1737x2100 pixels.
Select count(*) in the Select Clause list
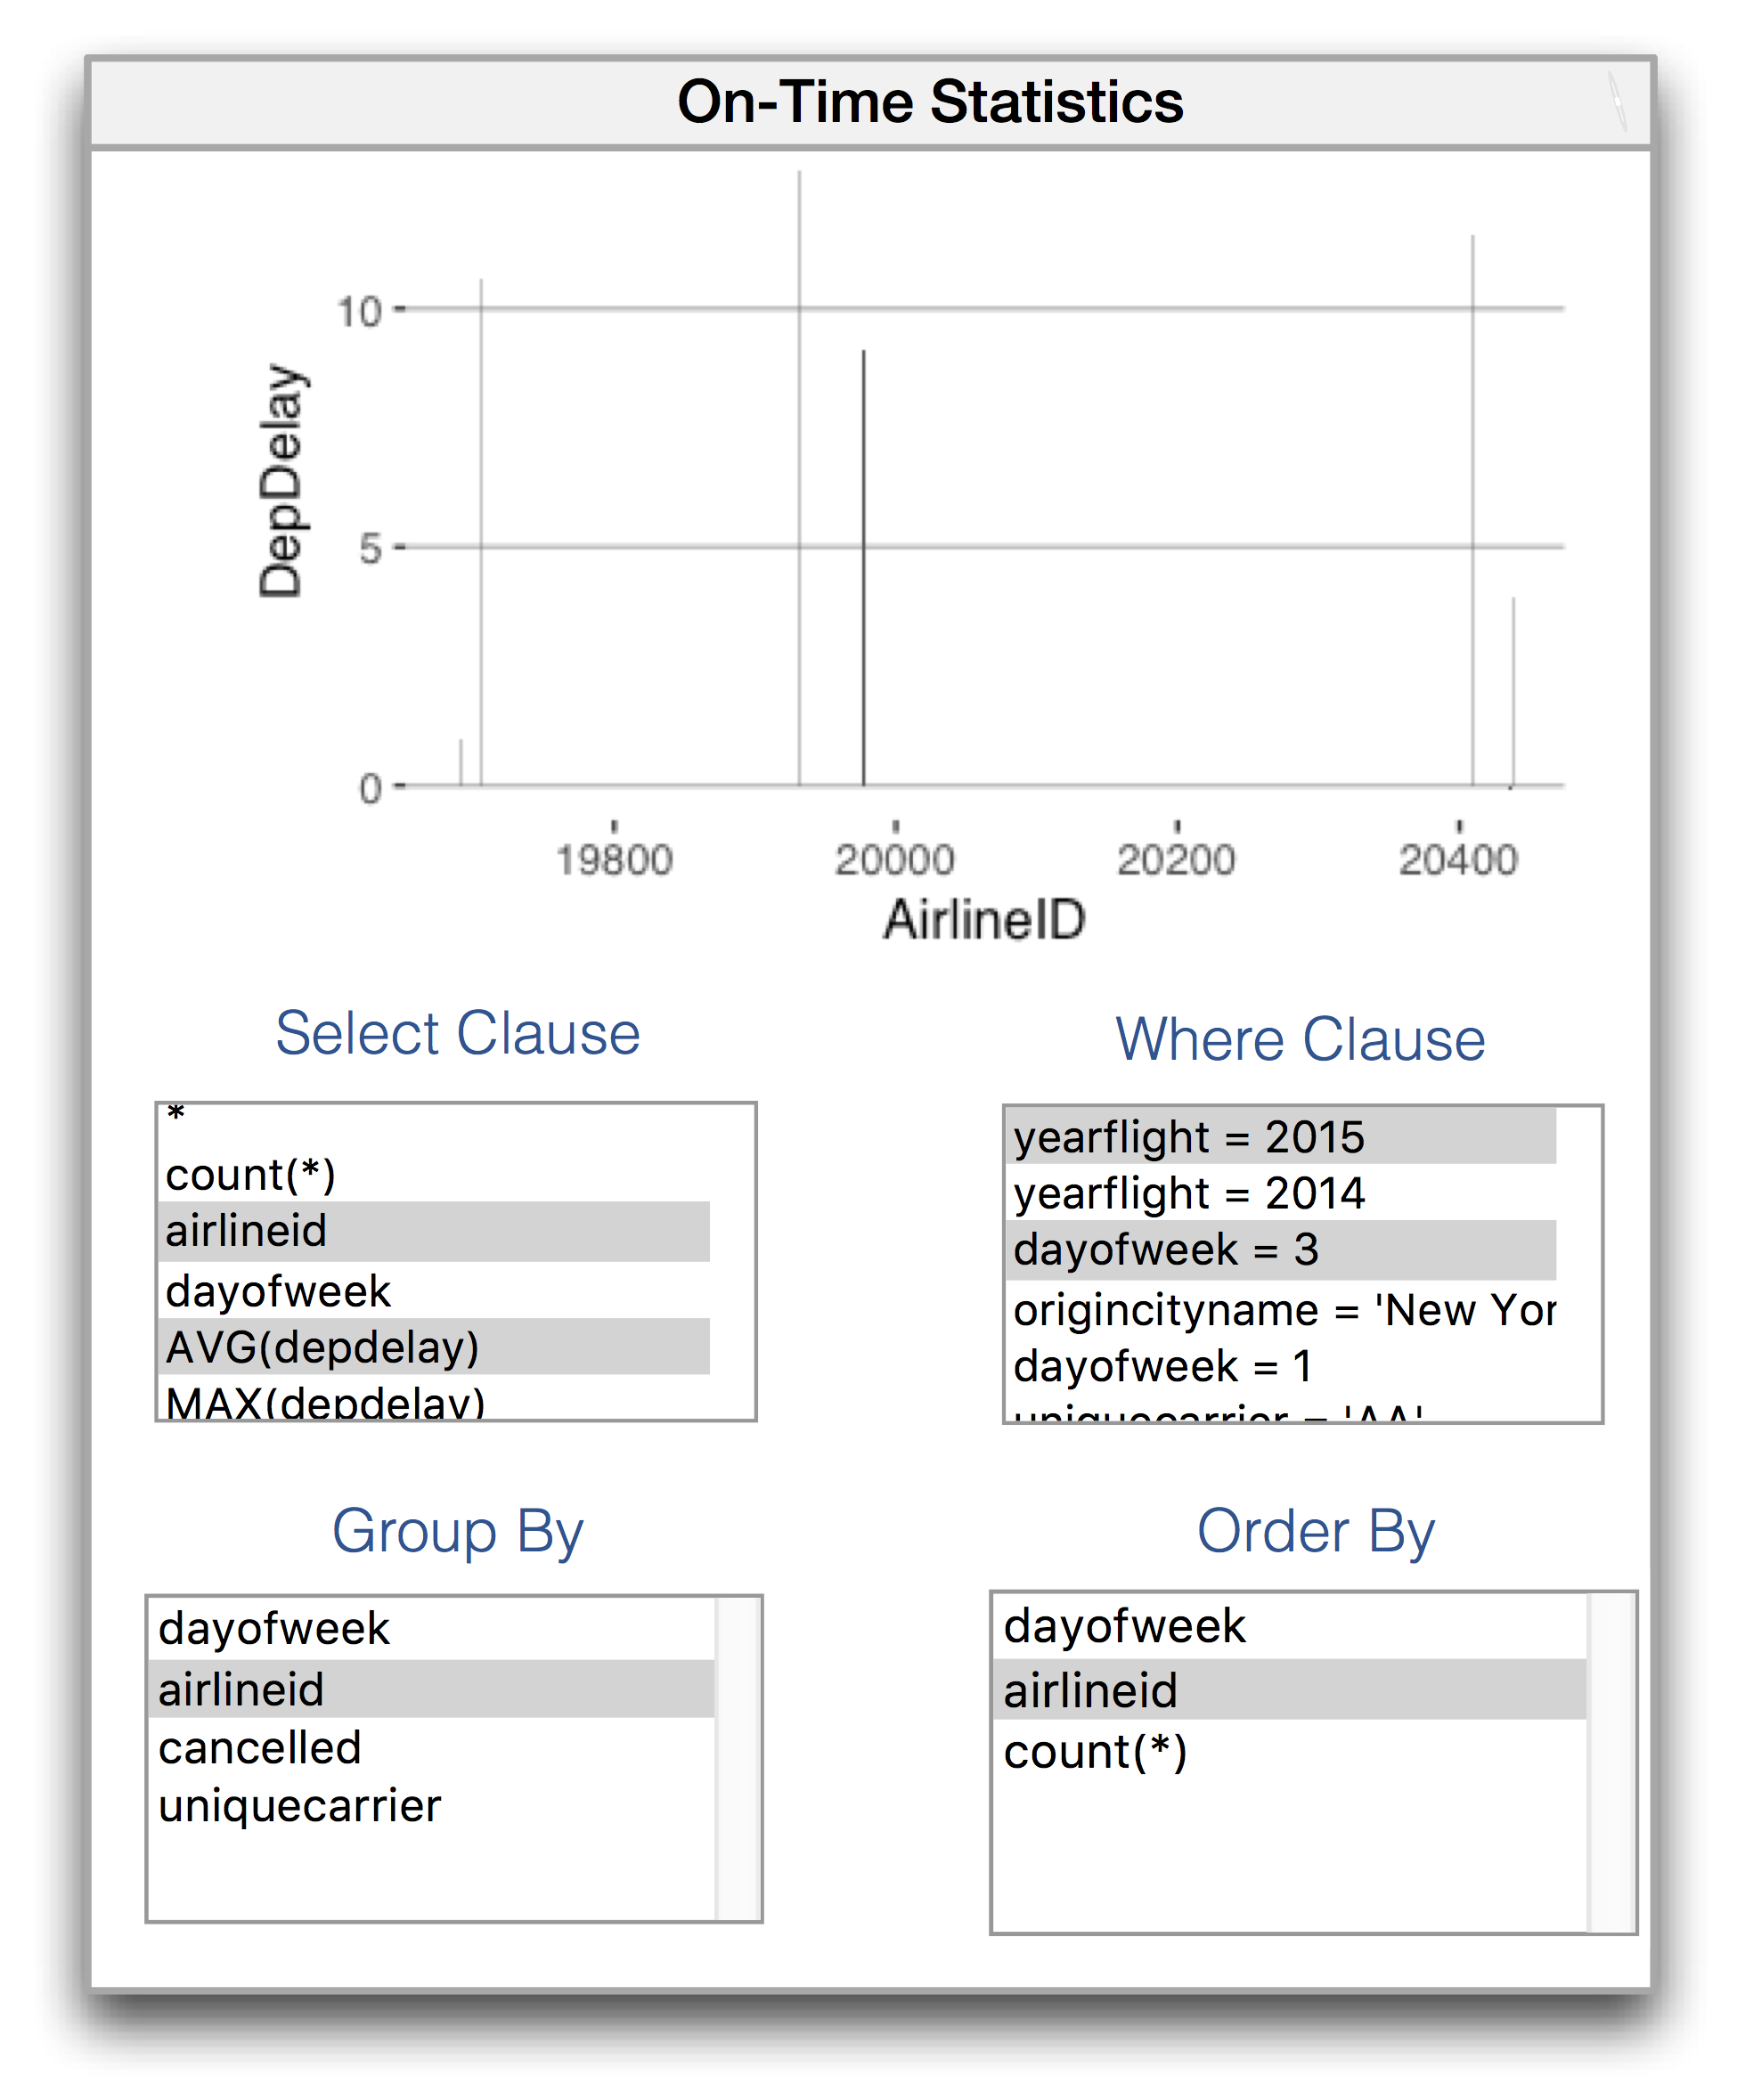click(x=250, y=1175)
